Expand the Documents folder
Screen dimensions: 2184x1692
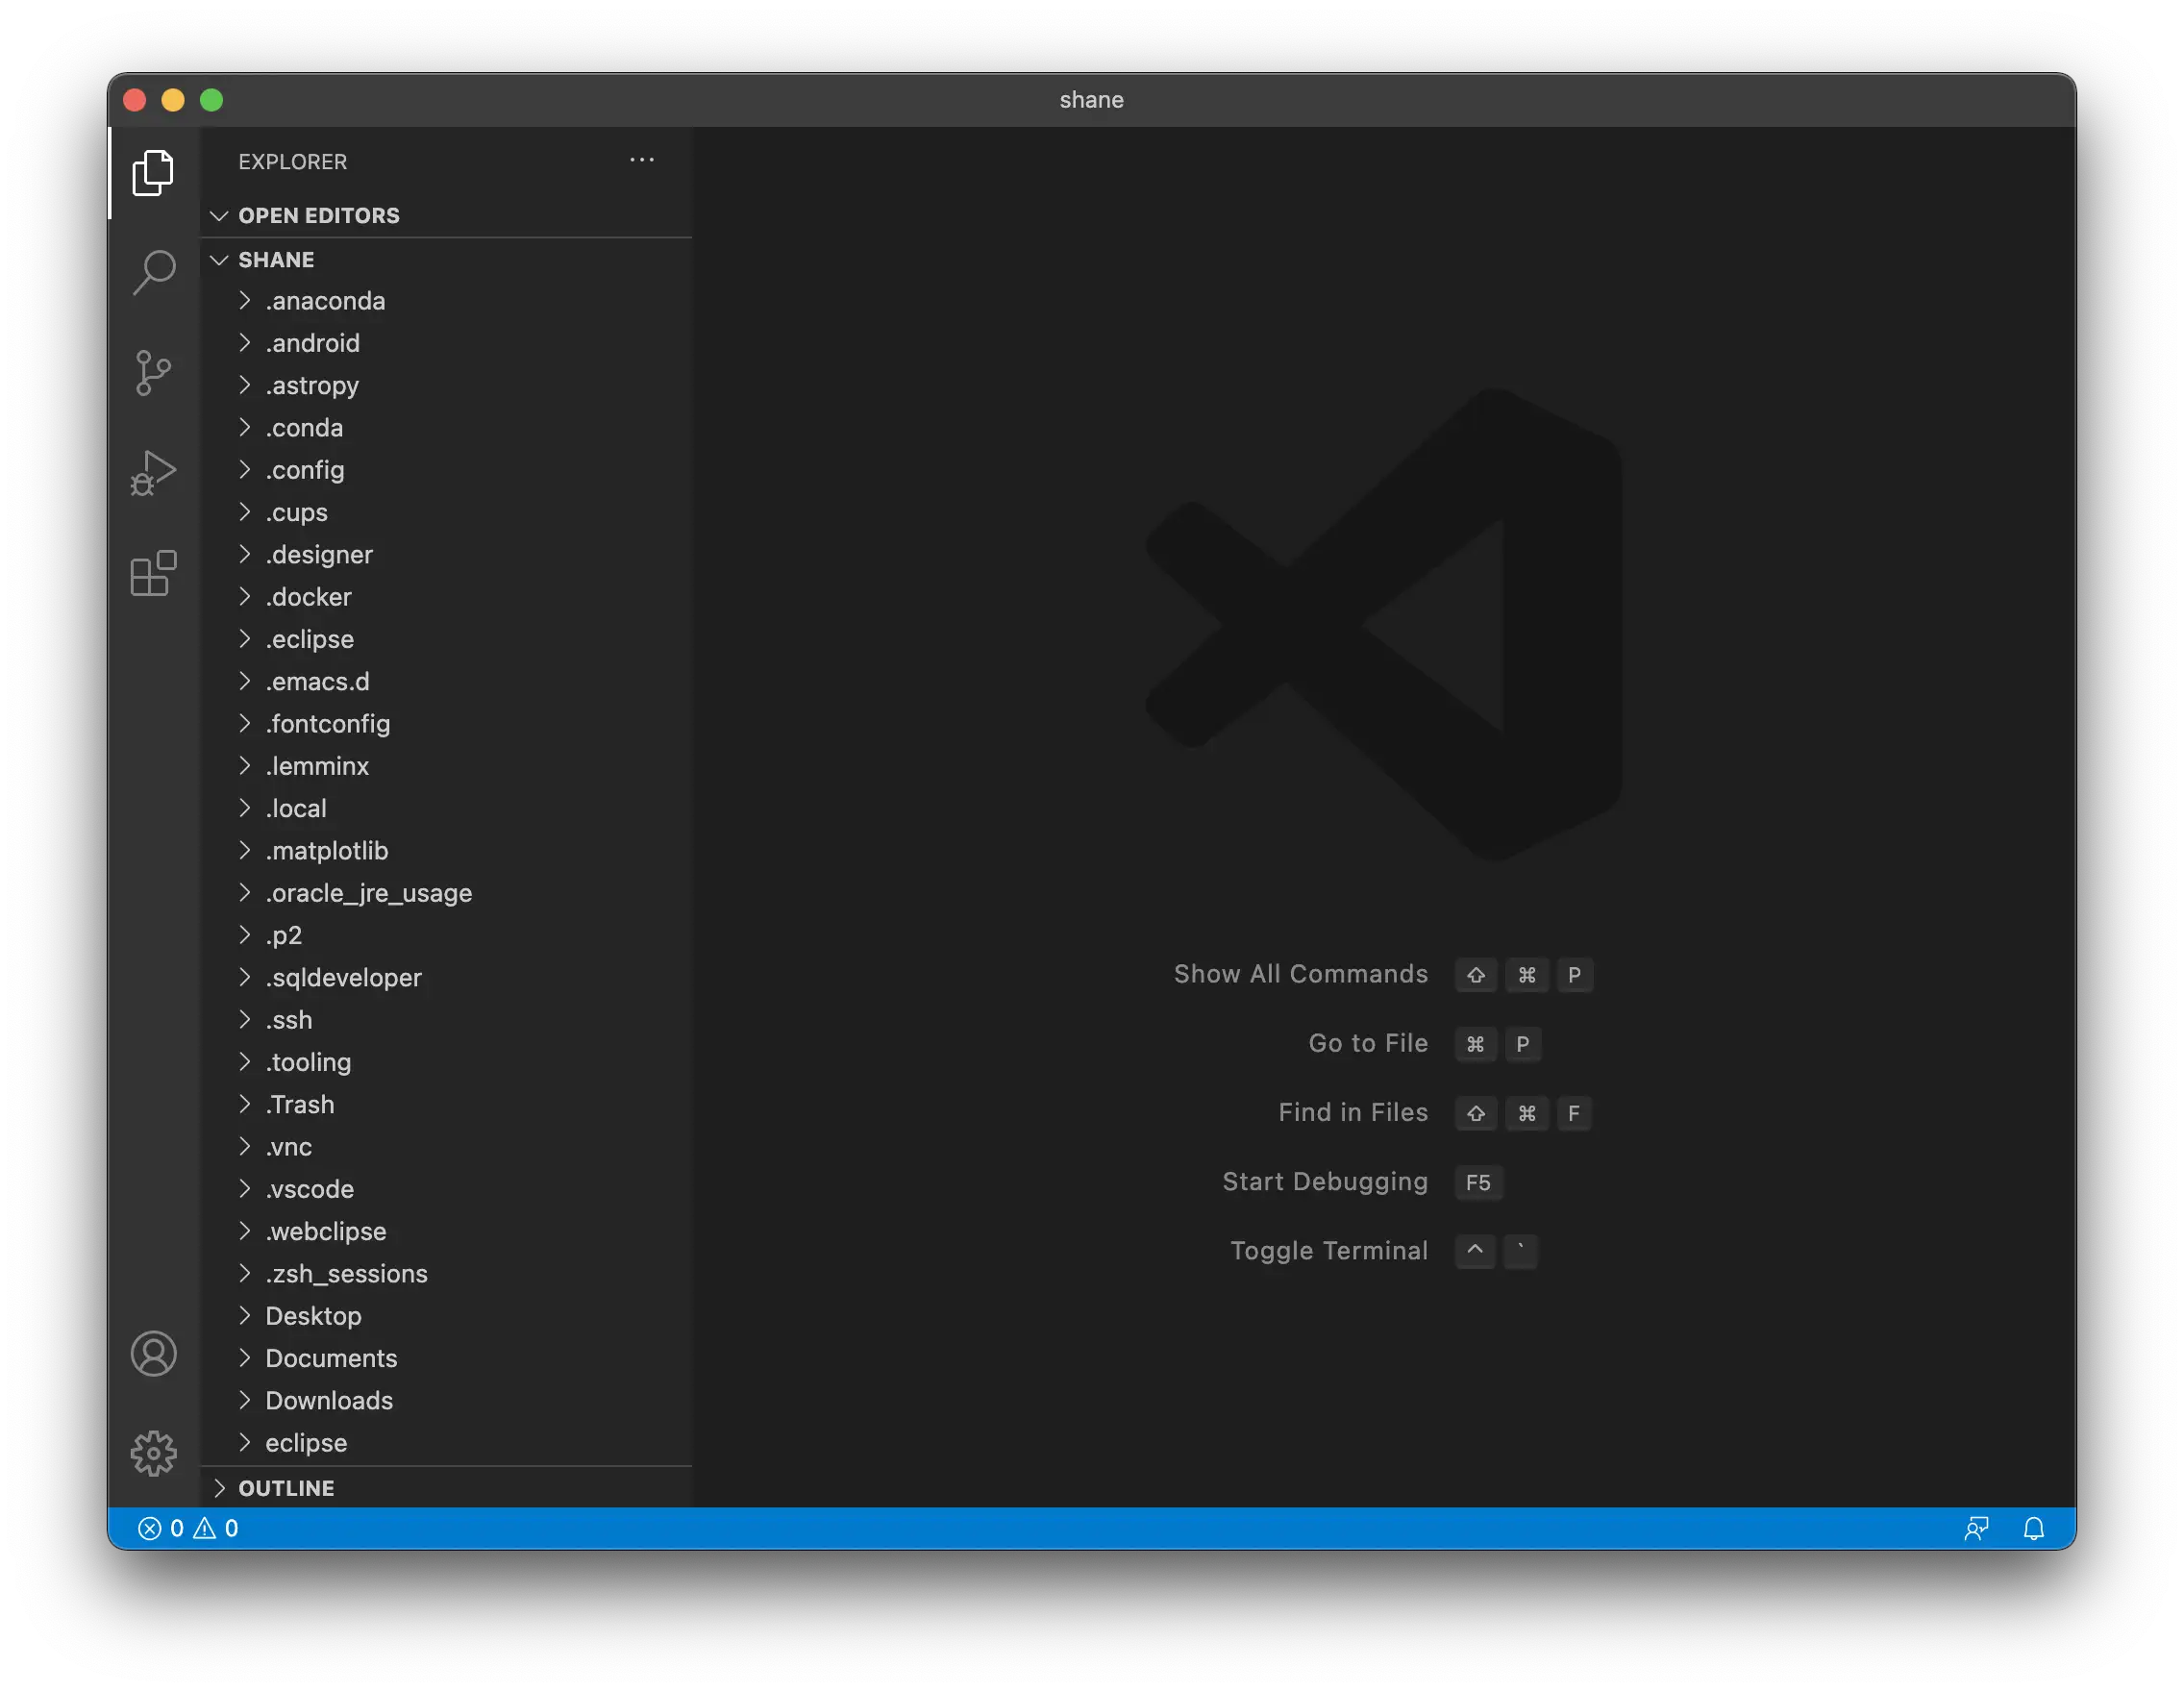[x=331, y=1358]
